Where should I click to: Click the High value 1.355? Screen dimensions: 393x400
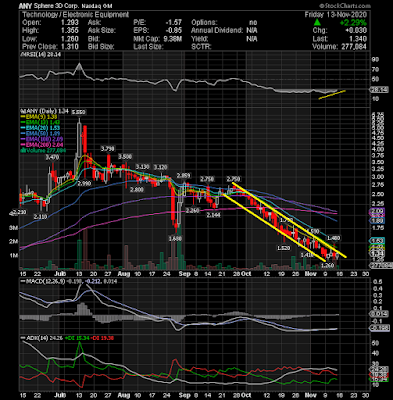click(69, 31)
